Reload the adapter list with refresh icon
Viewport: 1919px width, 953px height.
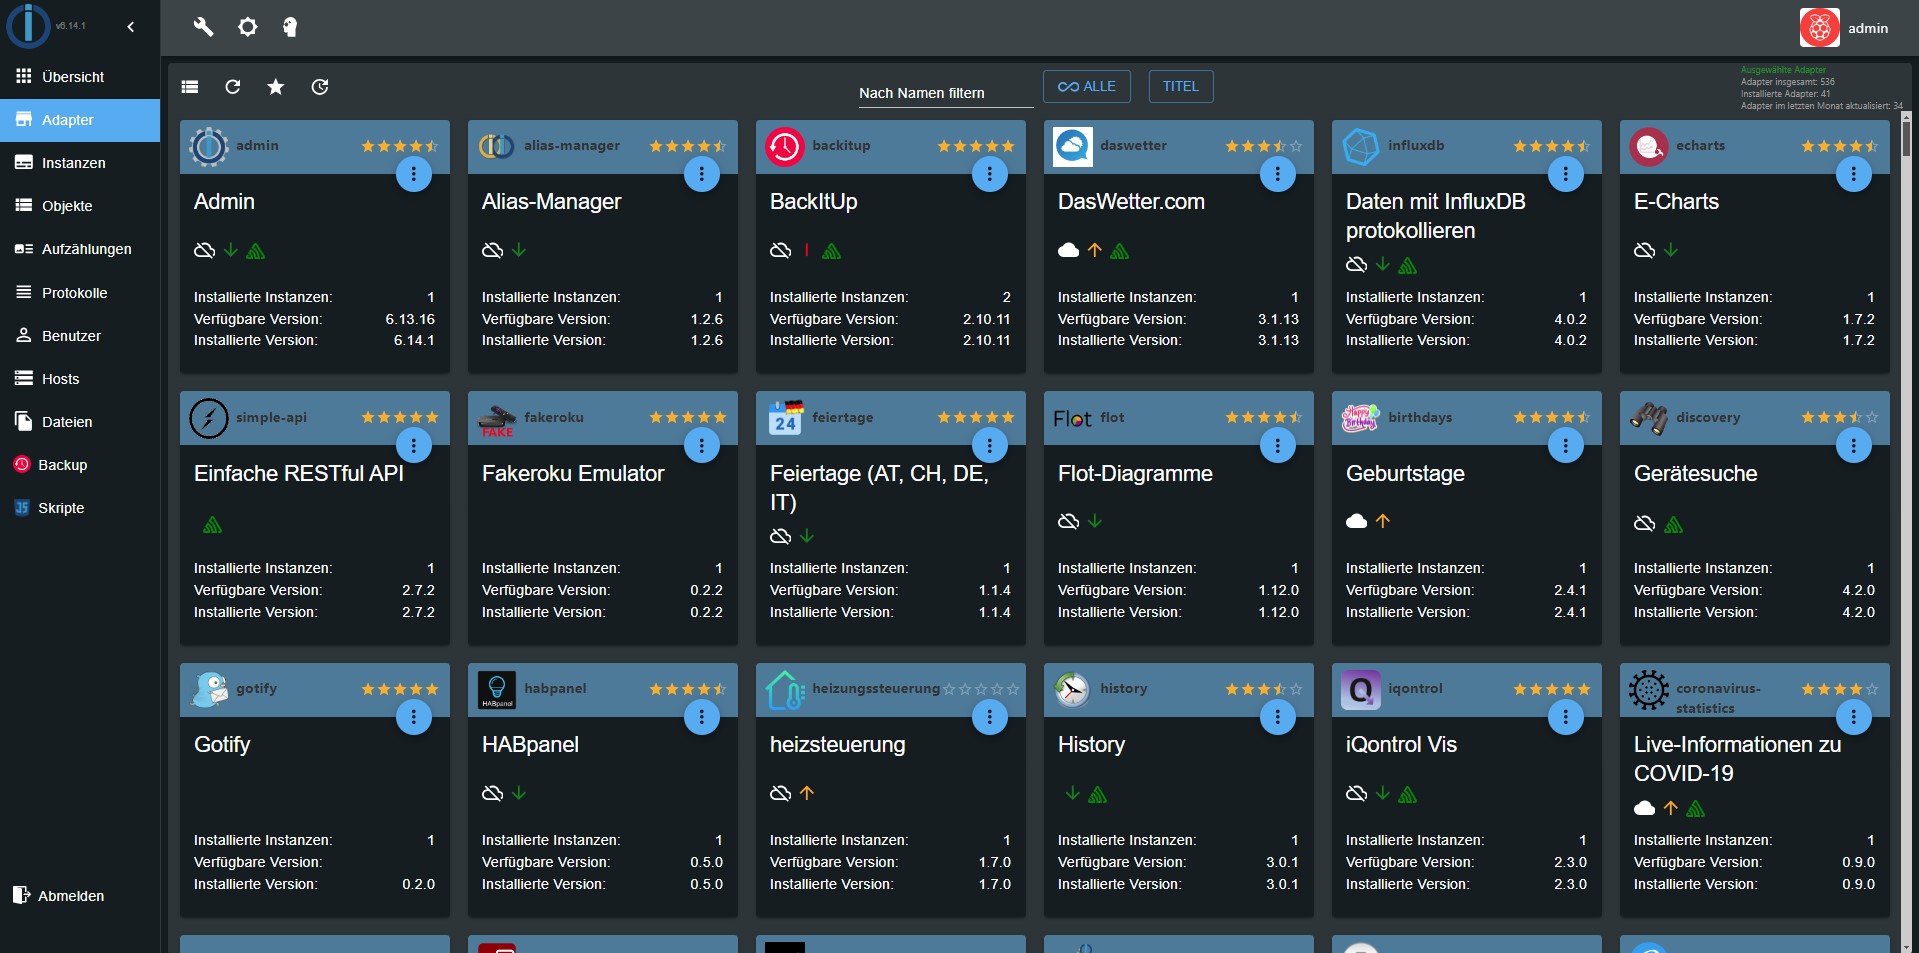(x=233, y=87)
